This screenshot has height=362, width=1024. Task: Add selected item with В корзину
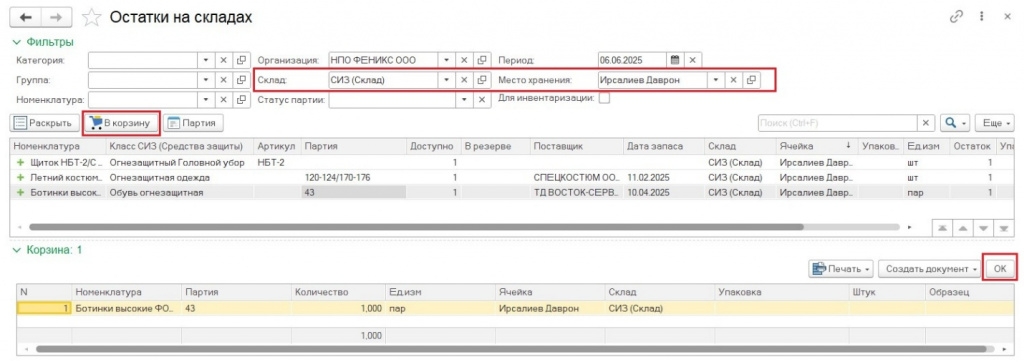(x=122, y=123)
